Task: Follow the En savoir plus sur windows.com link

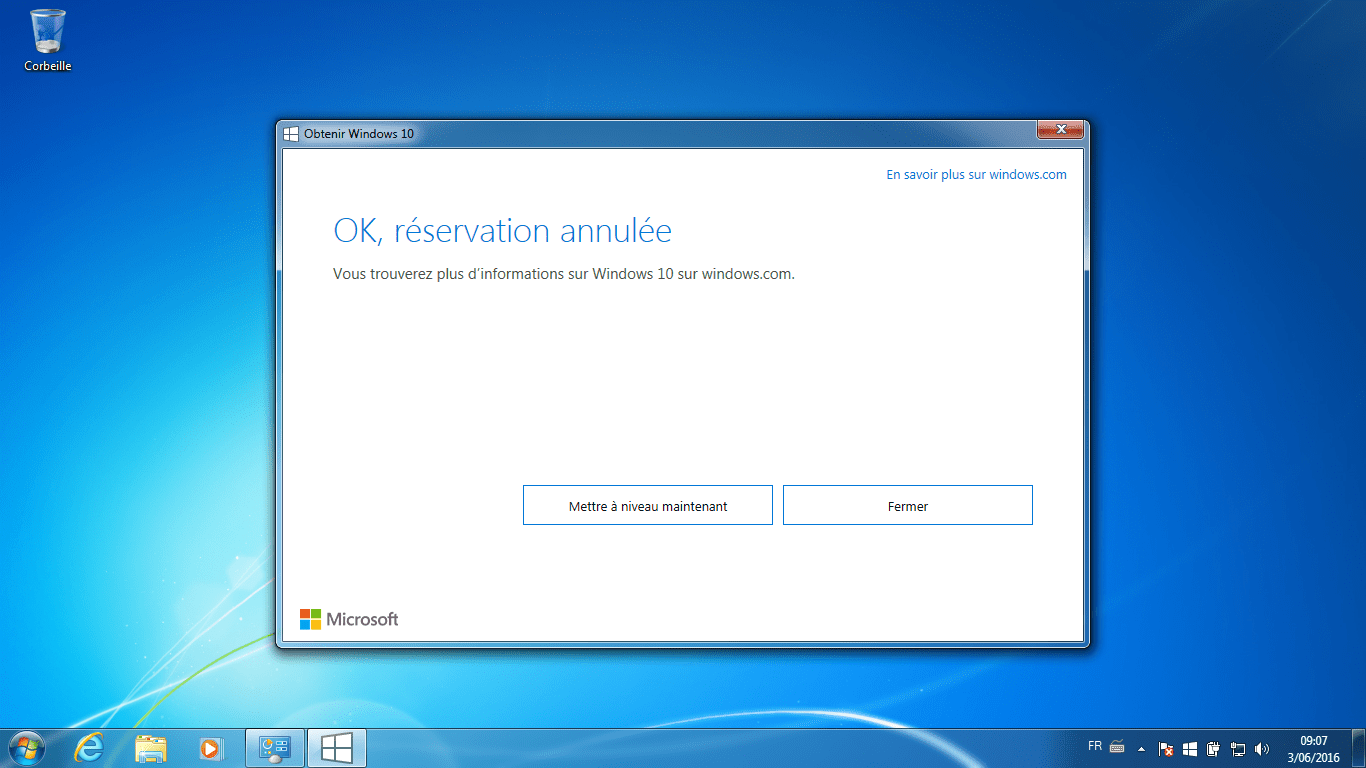Action: (977, 174)
